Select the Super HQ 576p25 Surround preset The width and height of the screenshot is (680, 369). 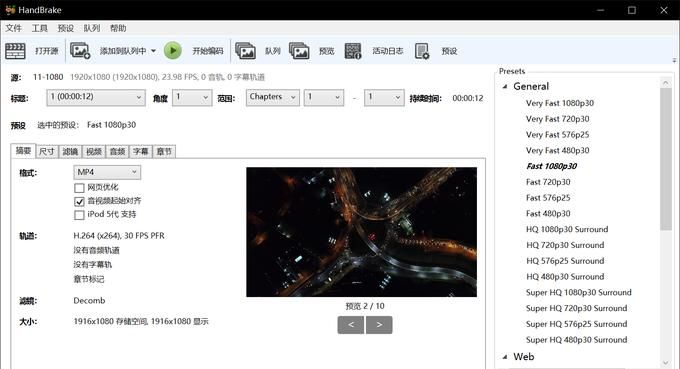[576, 324]
